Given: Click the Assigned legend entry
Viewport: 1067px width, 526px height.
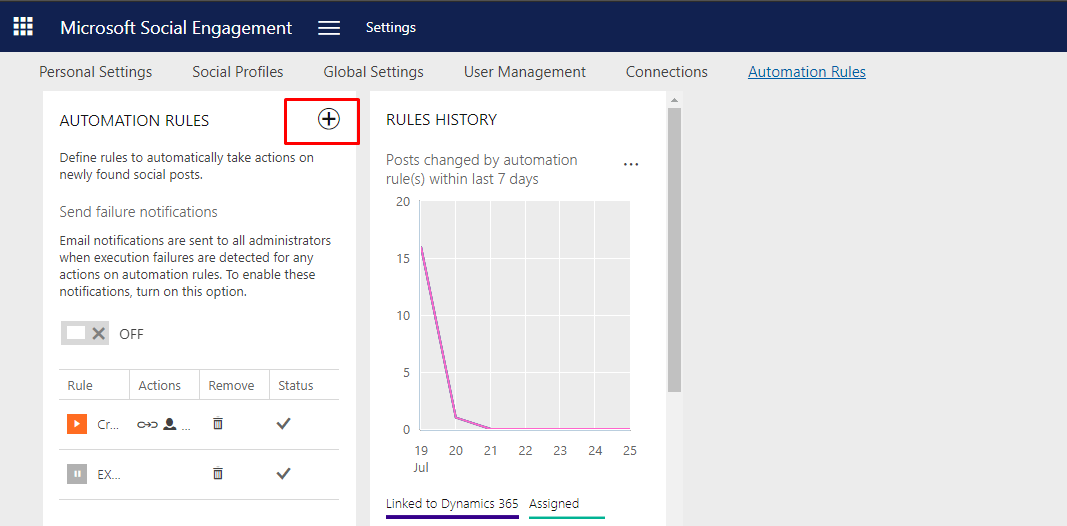Looking at the screenshot, I should pos(554,504).
